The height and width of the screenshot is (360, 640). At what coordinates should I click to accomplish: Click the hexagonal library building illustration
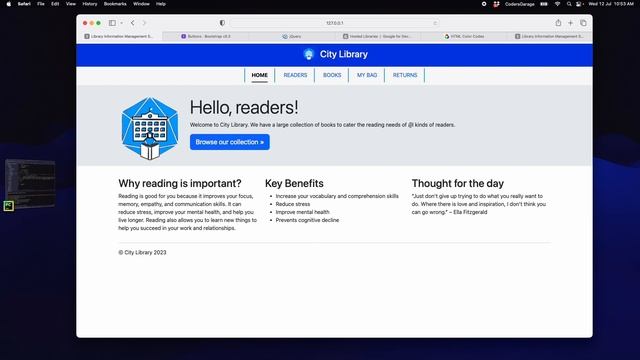[x=150, y=129]
